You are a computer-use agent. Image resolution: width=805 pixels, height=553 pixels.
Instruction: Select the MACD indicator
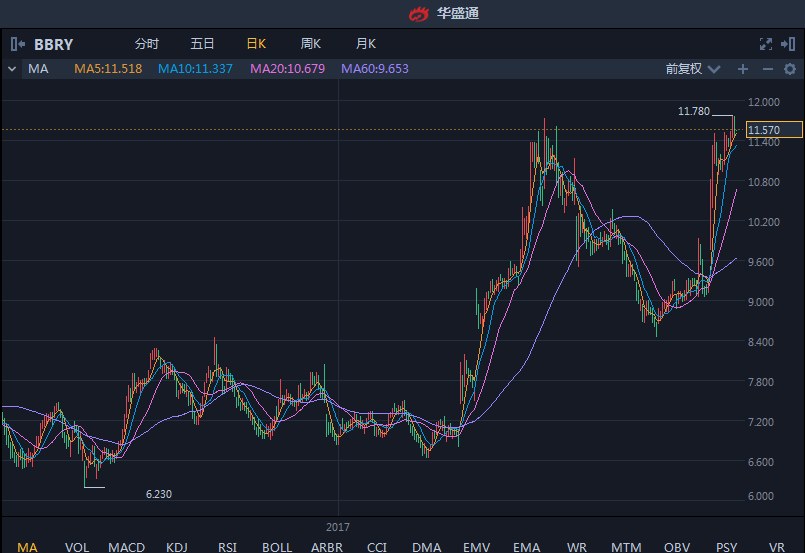(x=126, y=546)
